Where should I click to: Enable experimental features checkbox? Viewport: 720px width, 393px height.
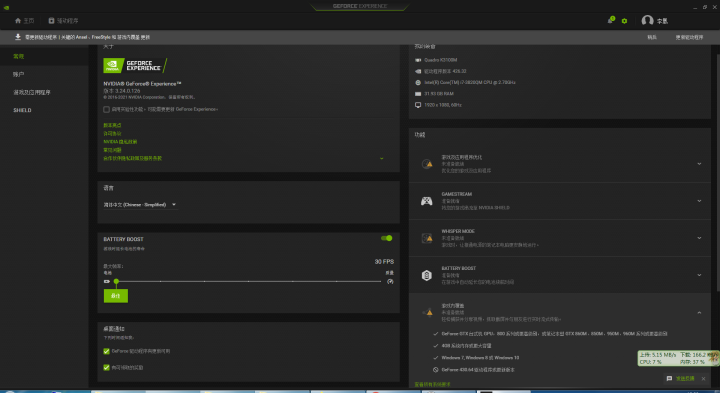point(107,109)
